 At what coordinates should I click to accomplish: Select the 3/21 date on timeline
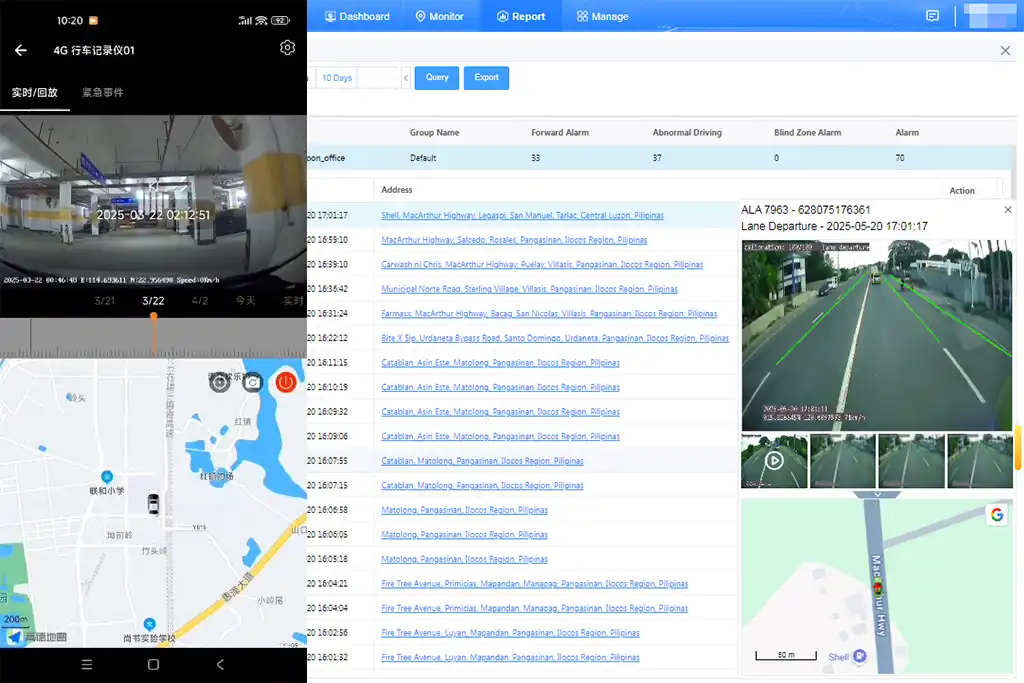(104, 301)
